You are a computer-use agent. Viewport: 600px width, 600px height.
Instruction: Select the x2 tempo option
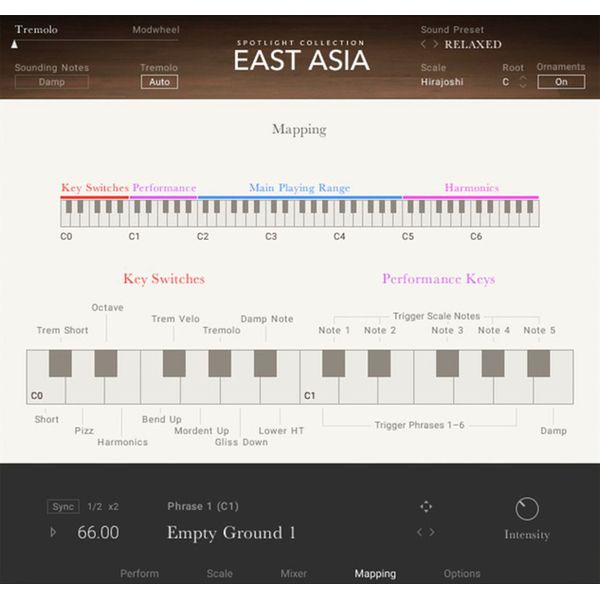(x=113, y=507)
